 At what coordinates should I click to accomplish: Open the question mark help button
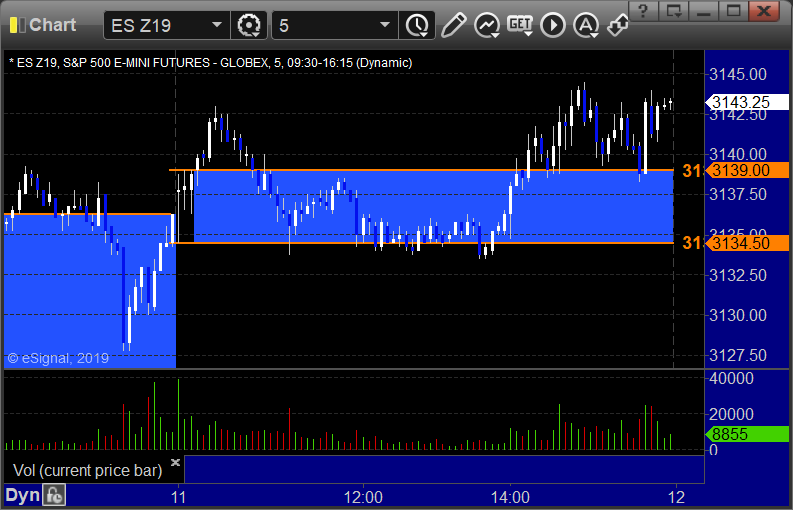644,11
